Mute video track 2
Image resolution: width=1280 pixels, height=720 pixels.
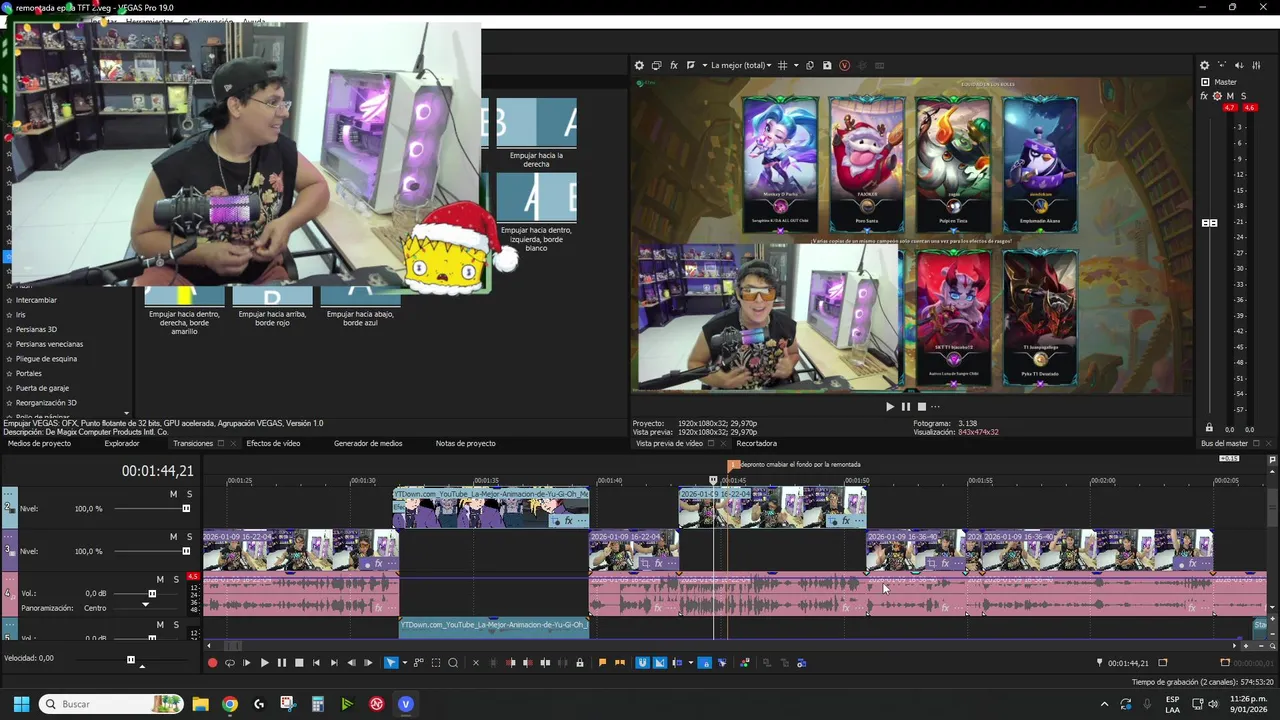[173, 494]
